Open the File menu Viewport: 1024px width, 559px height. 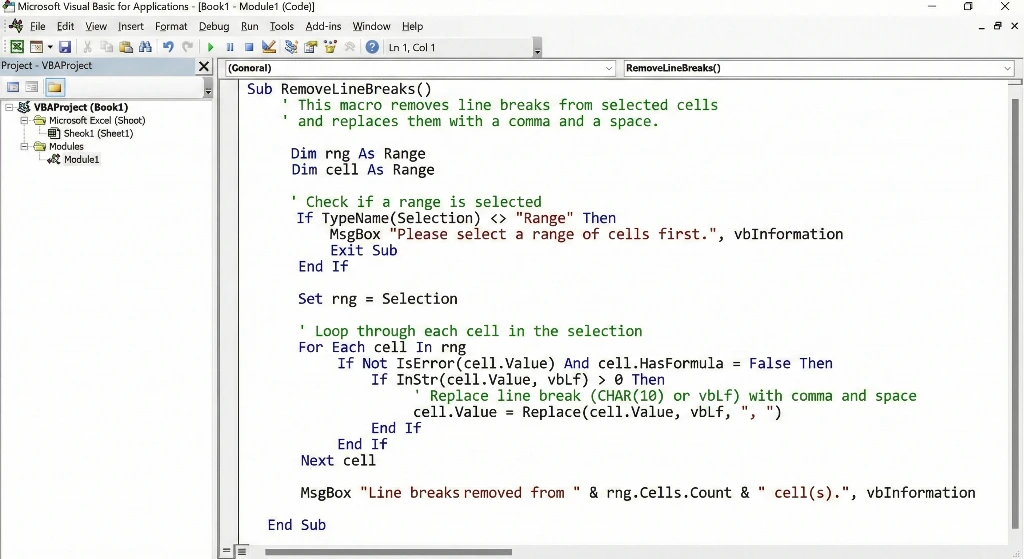point(38,26)
